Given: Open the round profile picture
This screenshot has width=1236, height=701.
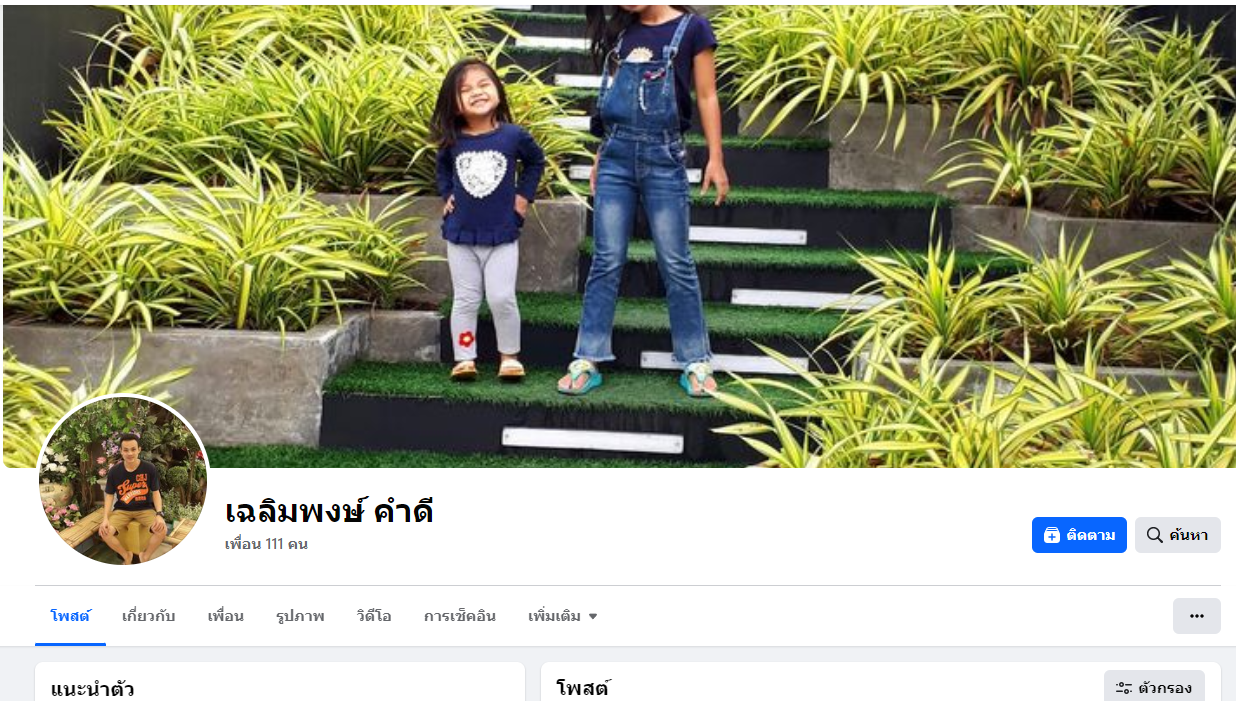Looking at the screenshot, I should click(123, 481).
